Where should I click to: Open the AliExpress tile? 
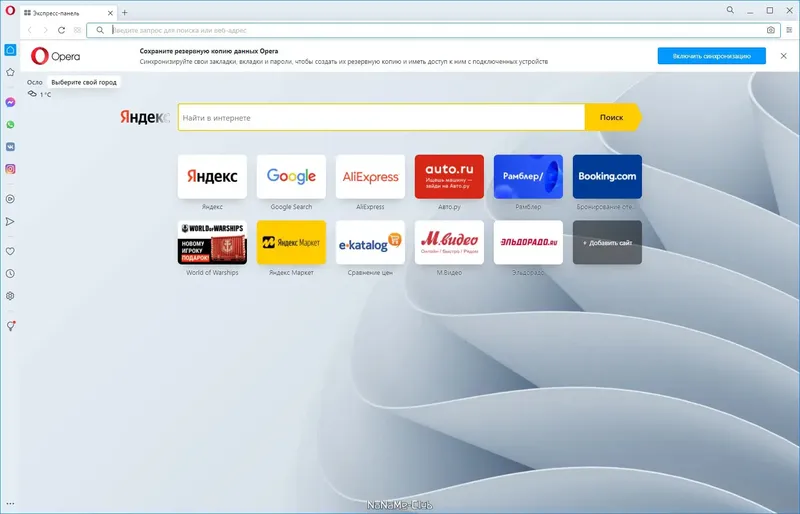click(370, 177)
